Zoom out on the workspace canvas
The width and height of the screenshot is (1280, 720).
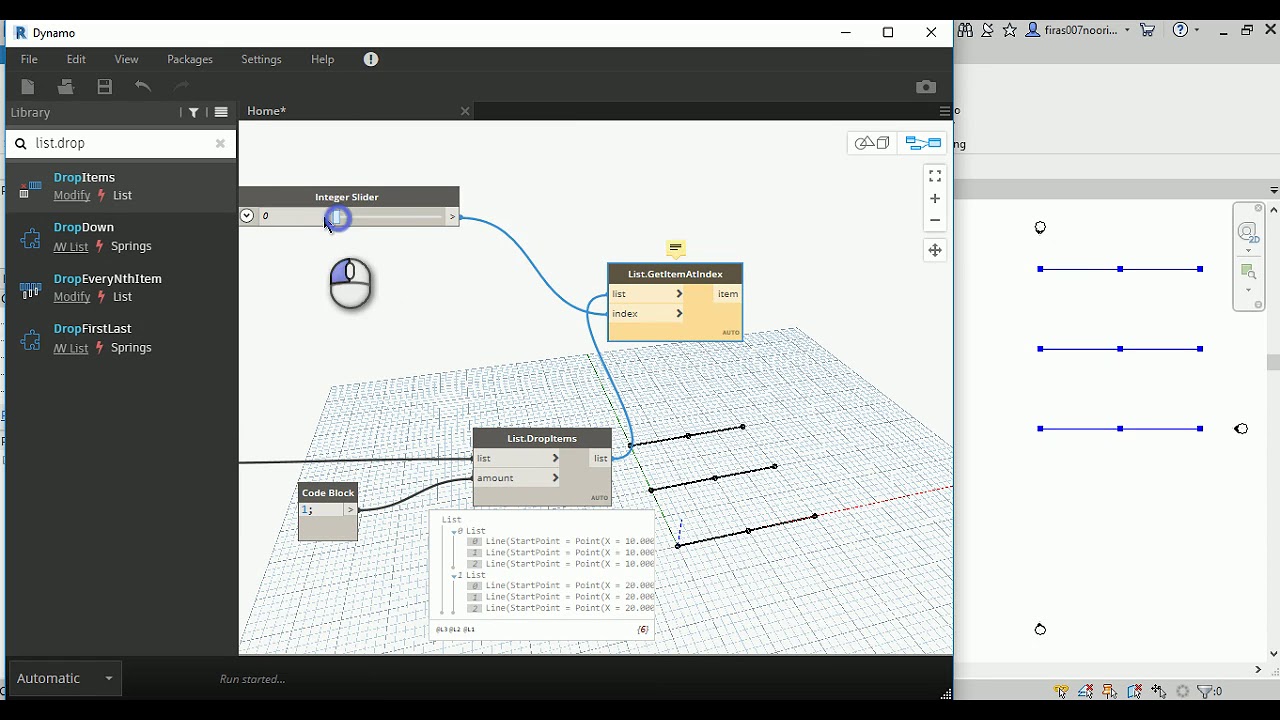935,220
